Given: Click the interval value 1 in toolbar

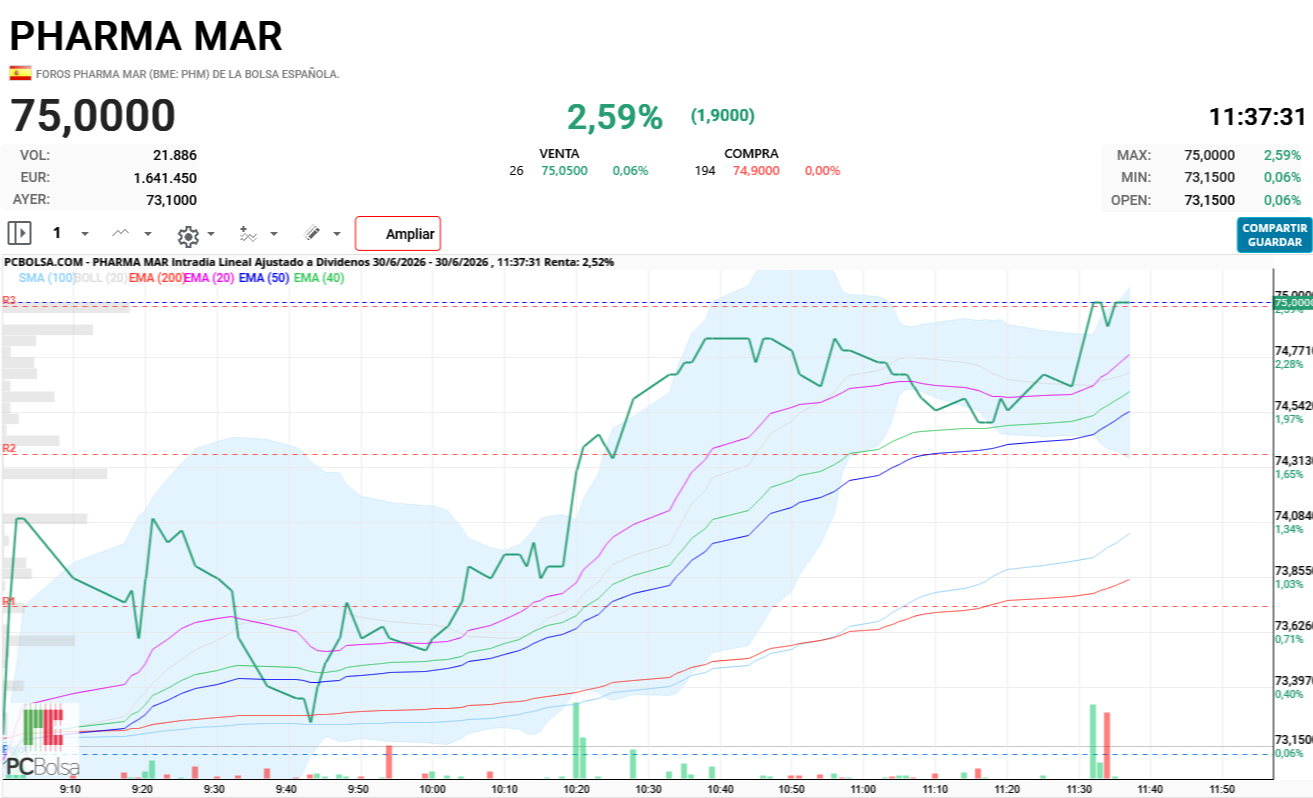Looking at the screenshot, I should (57, 233).
